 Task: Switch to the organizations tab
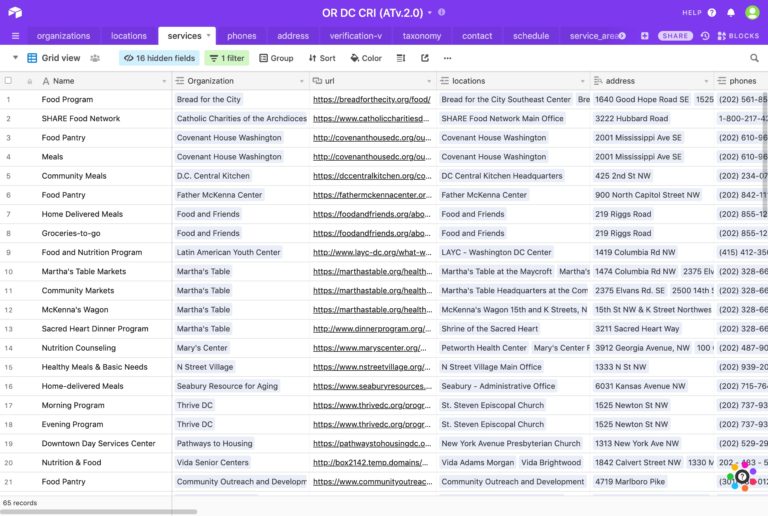(63, 36)
